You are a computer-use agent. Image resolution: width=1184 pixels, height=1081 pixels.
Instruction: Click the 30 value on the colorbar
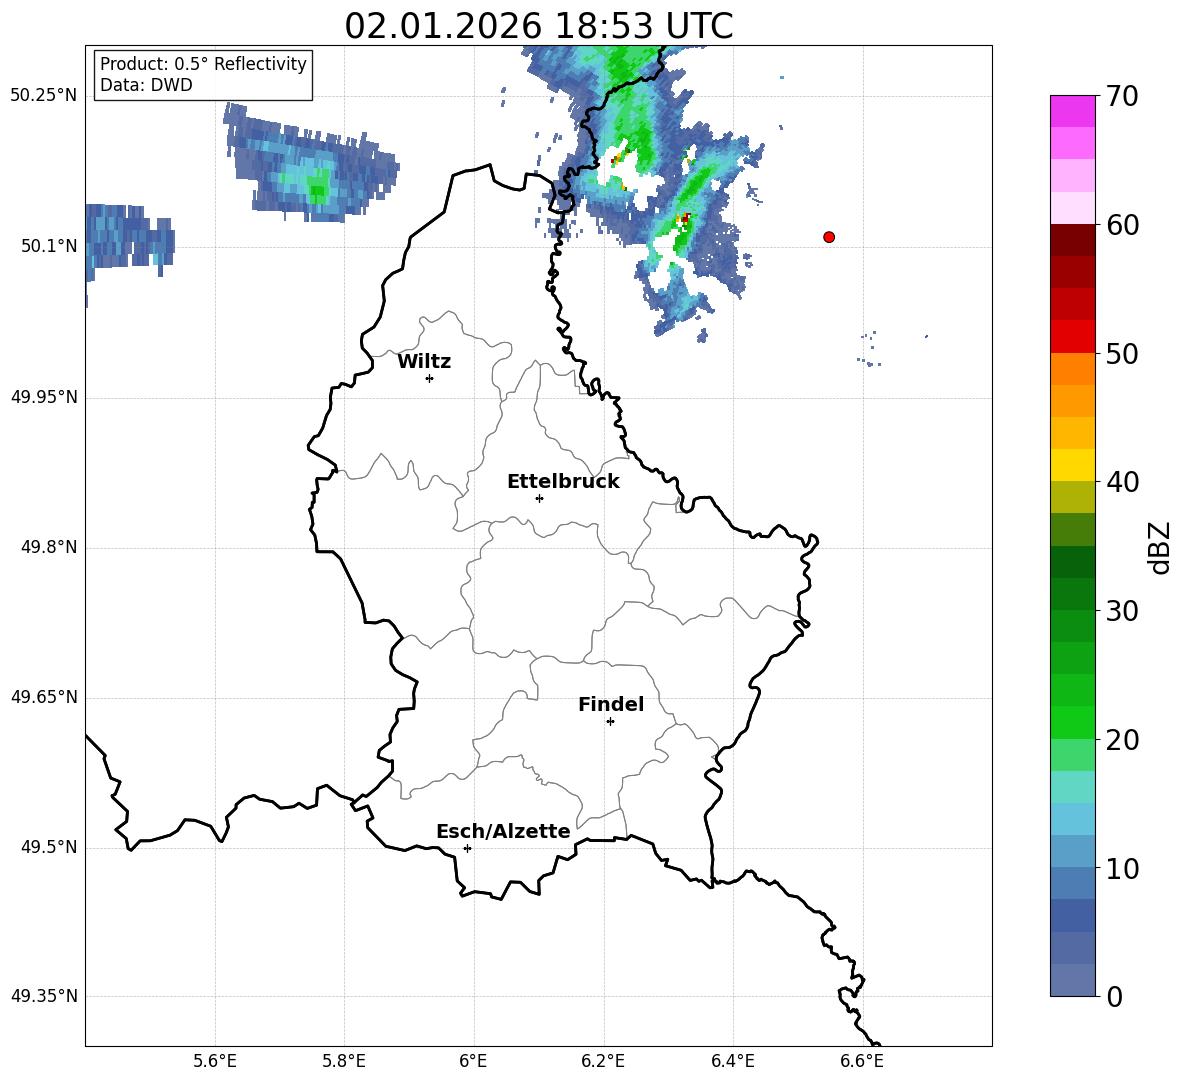click(x=1121, y=611)
